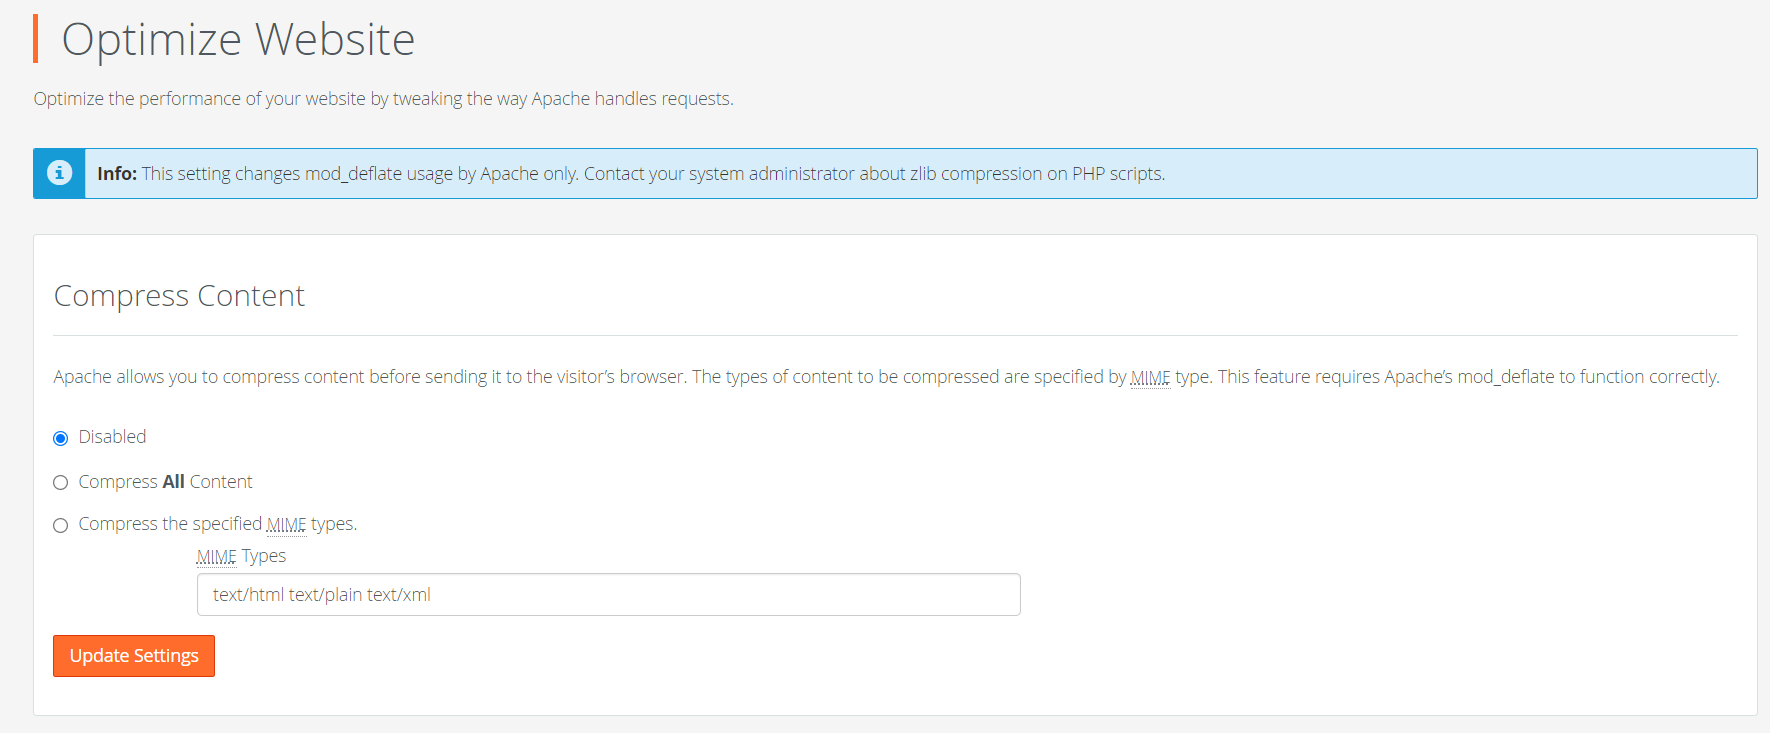Click the underlined MIME abbreviation in the third radio label
1770x733 pixels.
[x=286, y=524]
